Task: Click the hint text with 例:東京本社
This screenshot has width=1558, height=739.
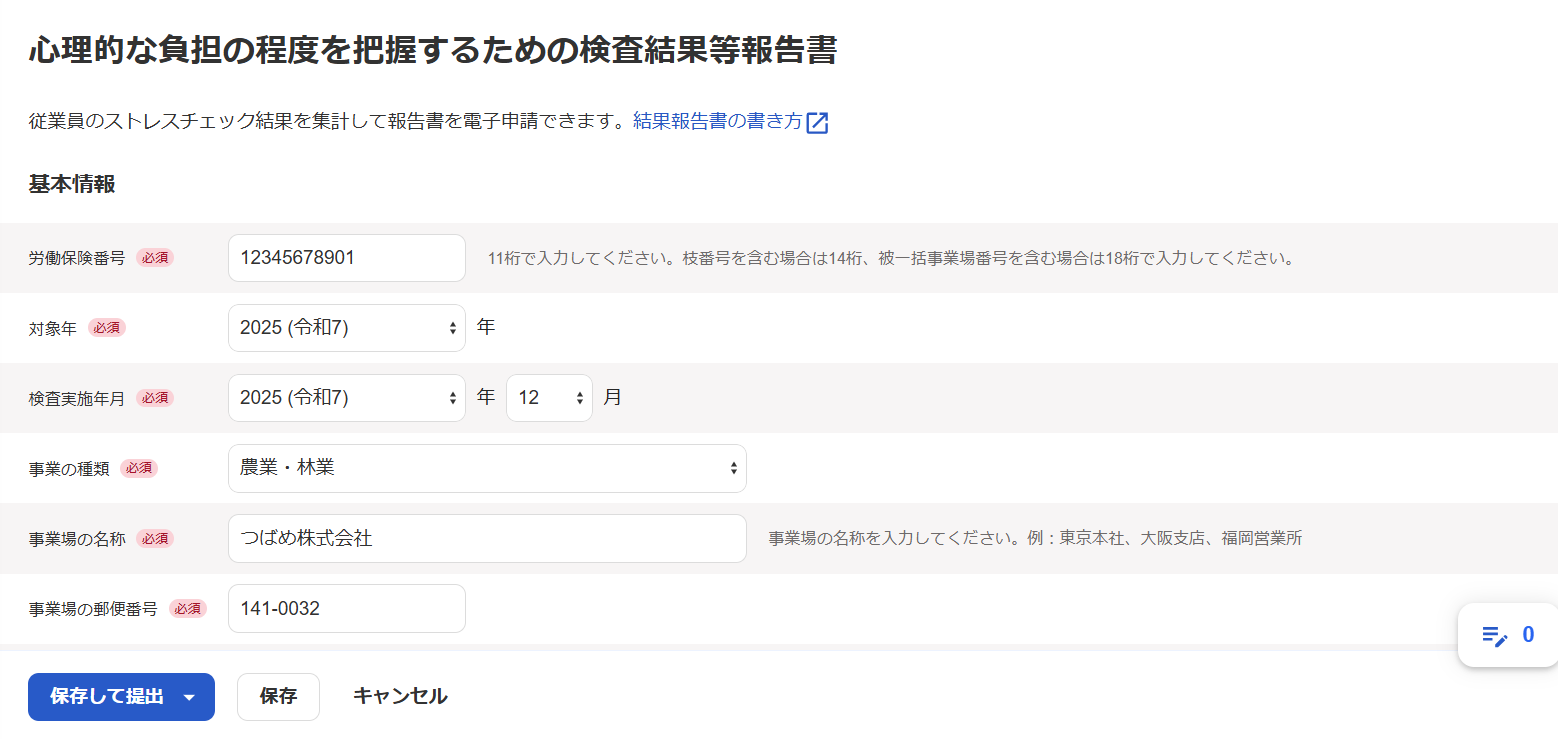Action: [x=1035, y=538]
